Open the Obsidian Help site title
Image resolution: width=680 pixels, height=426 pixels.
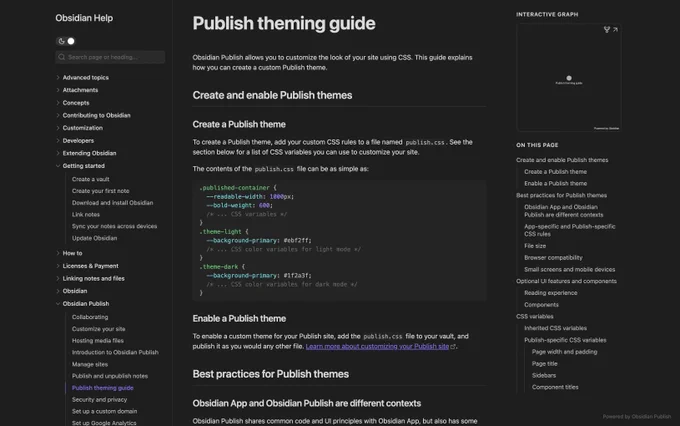[x=84, y=18]
